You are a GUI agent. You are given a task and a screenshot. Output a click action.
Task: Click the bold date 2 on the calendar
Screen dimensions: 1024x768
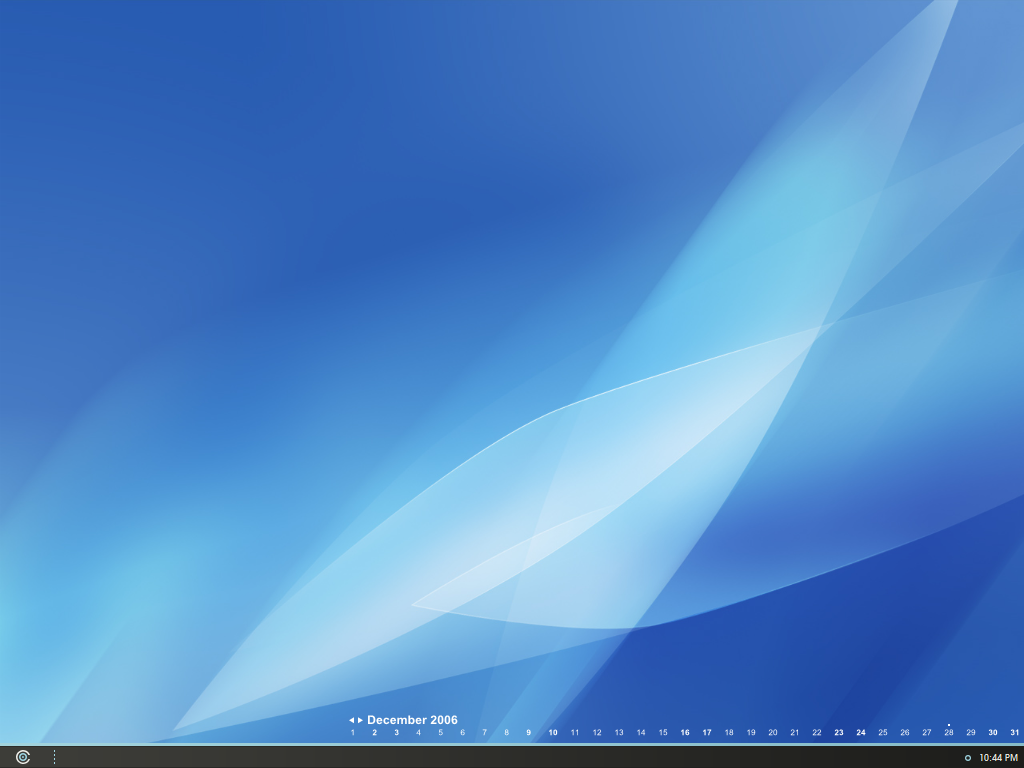[374, 733]
